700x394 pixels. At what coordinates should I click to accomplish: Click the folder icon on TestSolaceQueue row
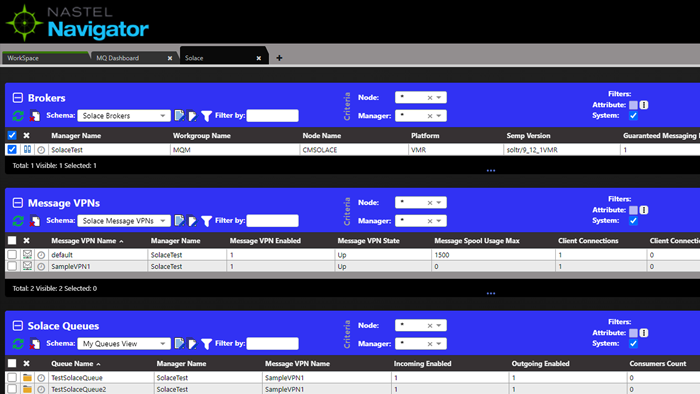click(x=27, y=377)
